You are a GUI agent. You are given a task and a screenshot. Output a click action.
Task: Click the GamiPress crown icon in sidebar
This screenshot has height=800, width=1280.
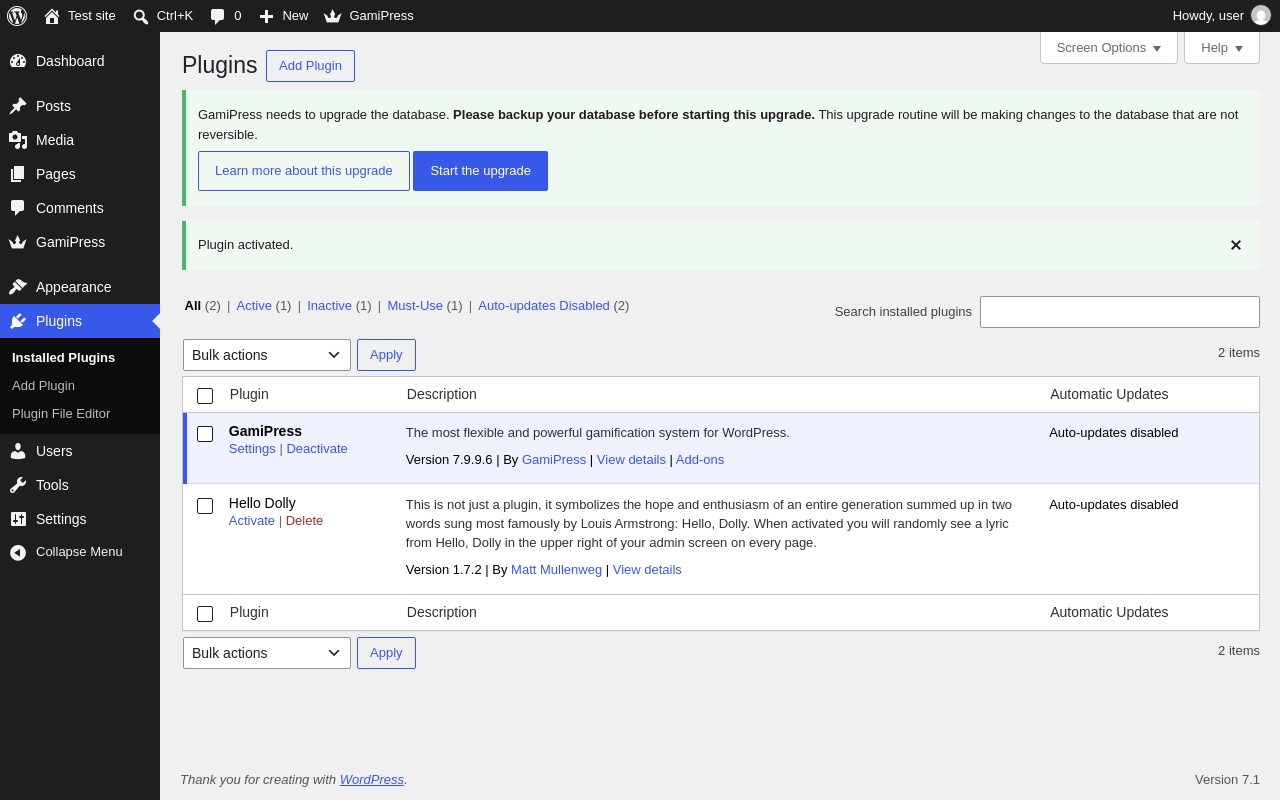point(18,242)
